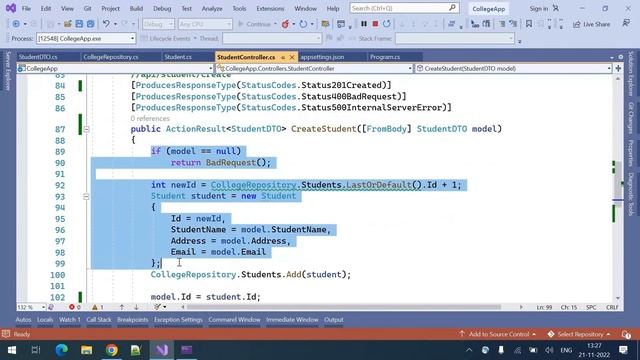Click the Open File folder icon

coord(67,24)
